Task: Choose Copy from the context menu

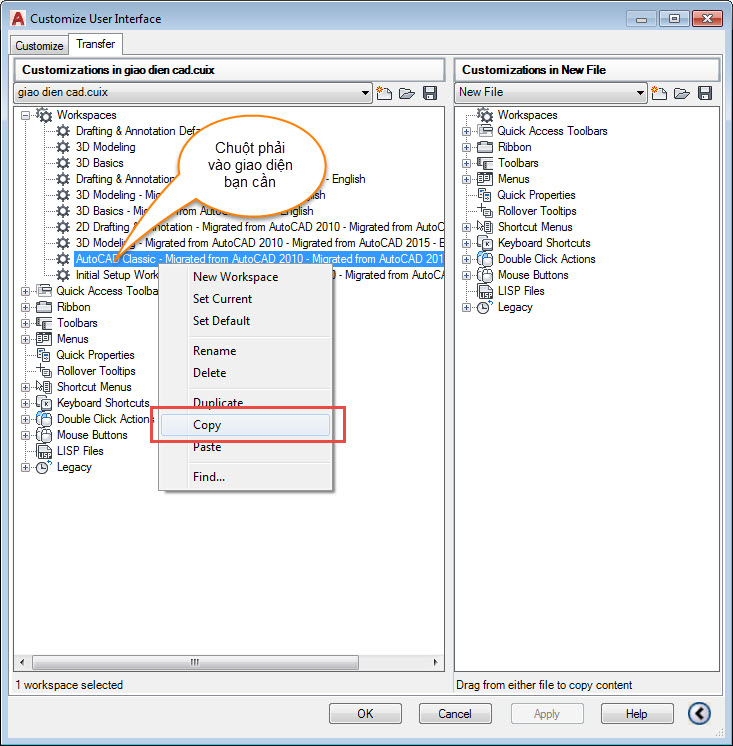Action: (245, 425)
